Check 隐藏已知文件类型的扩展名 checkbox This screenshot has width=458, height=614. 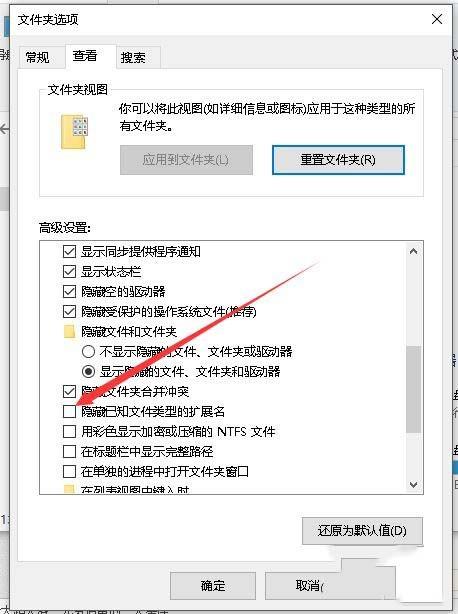pyautogui.click(x=69, y=411)
